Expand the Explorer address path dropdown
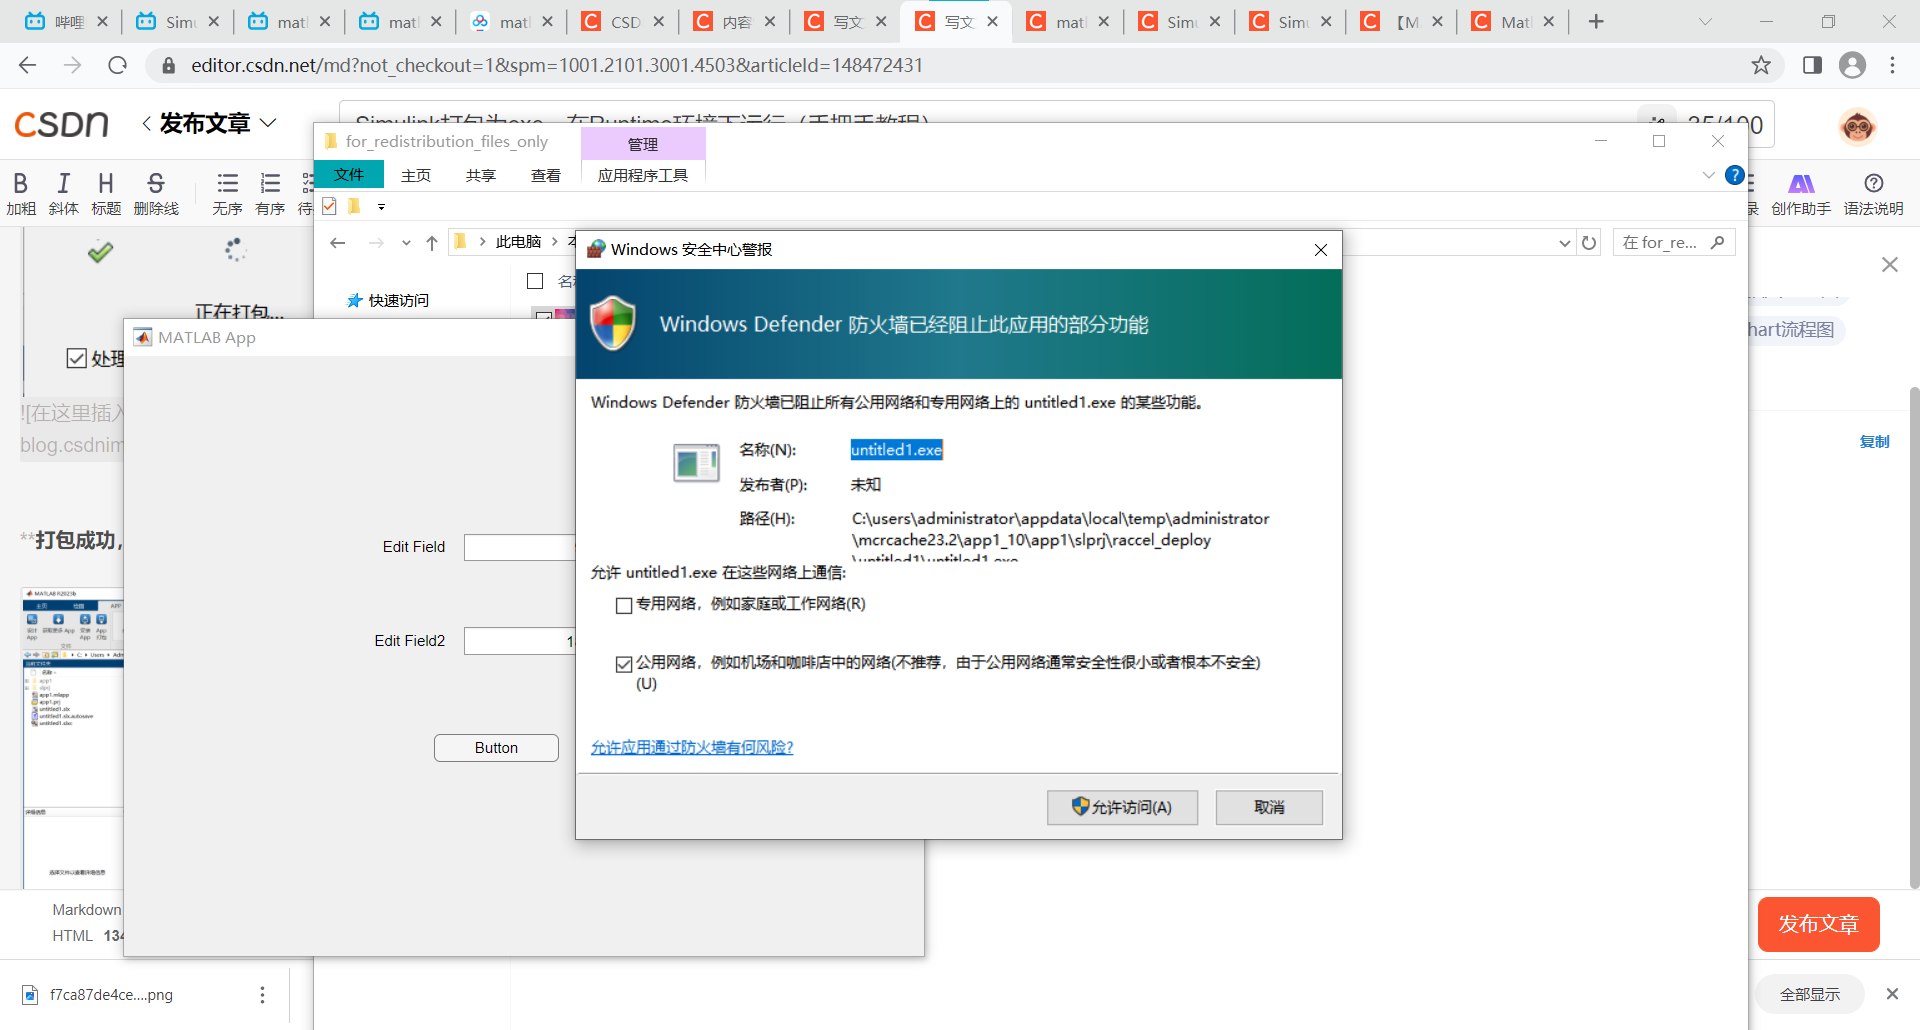 click(406, 242)
